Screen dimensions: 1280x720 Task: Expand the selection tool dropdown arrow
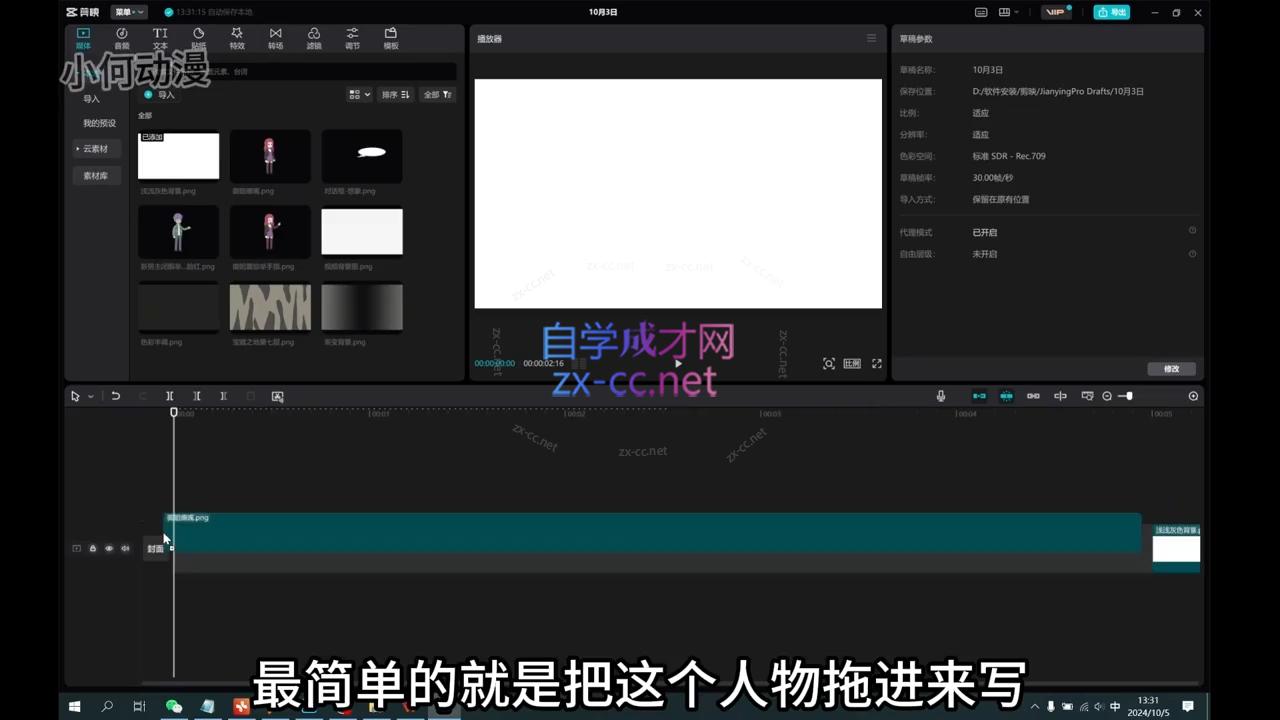(90, 397)
